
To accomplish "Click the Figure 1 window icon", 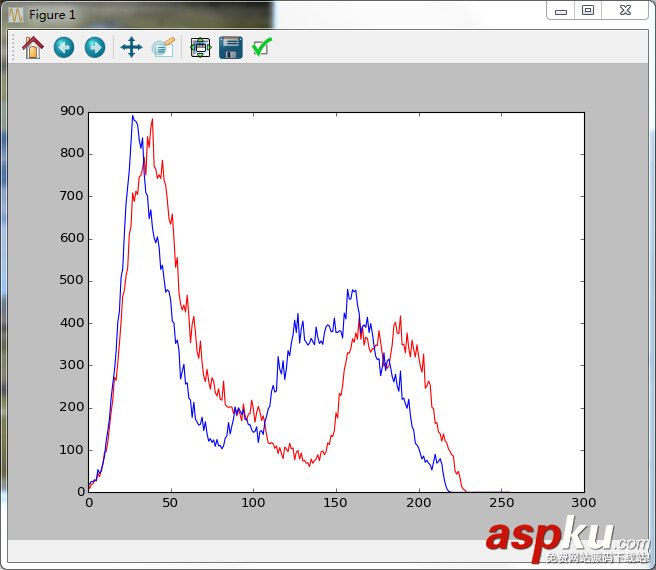I will pos(16,15).
